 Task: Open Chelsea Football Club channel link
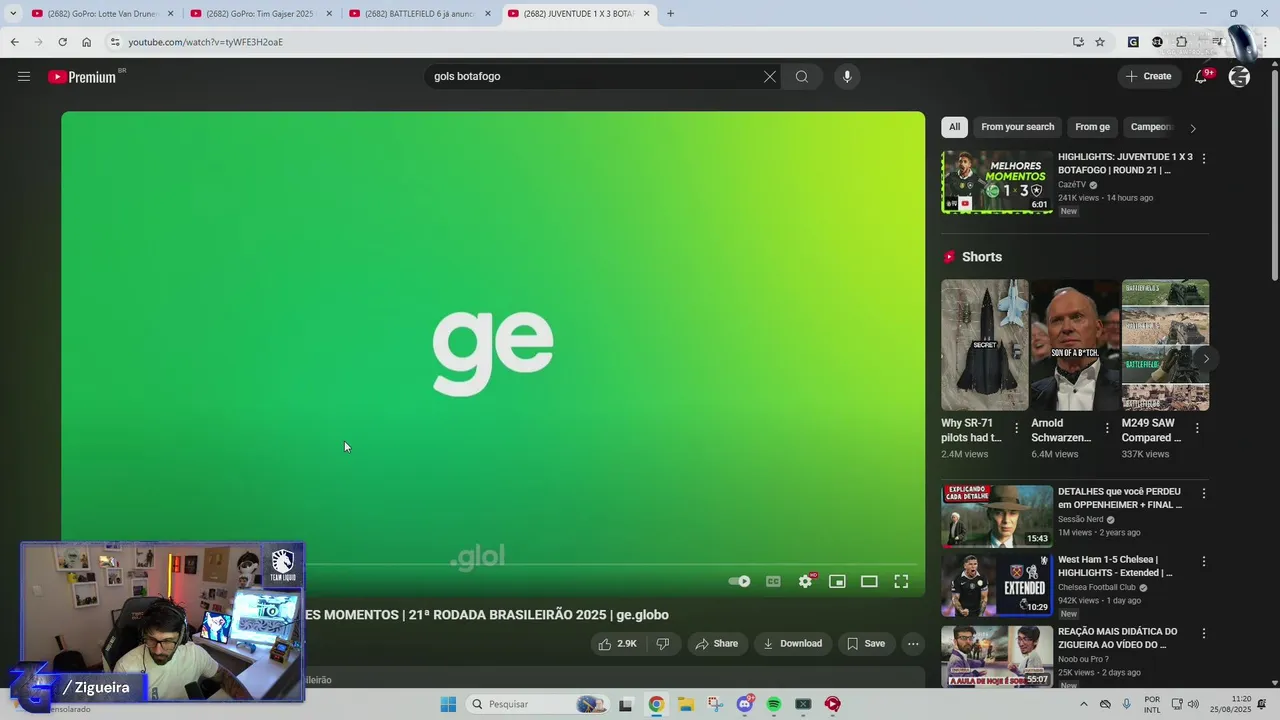[1097, 587]
